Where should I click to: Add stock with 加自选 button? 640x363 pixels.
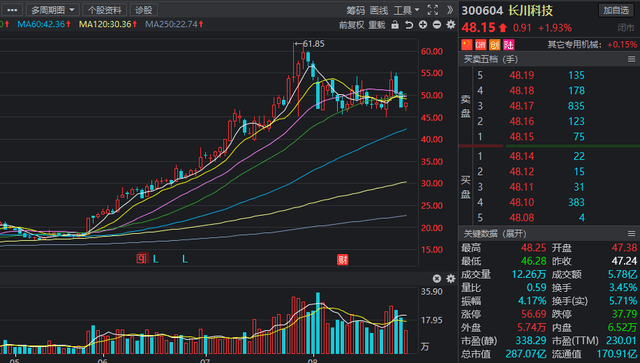[616, 10]
